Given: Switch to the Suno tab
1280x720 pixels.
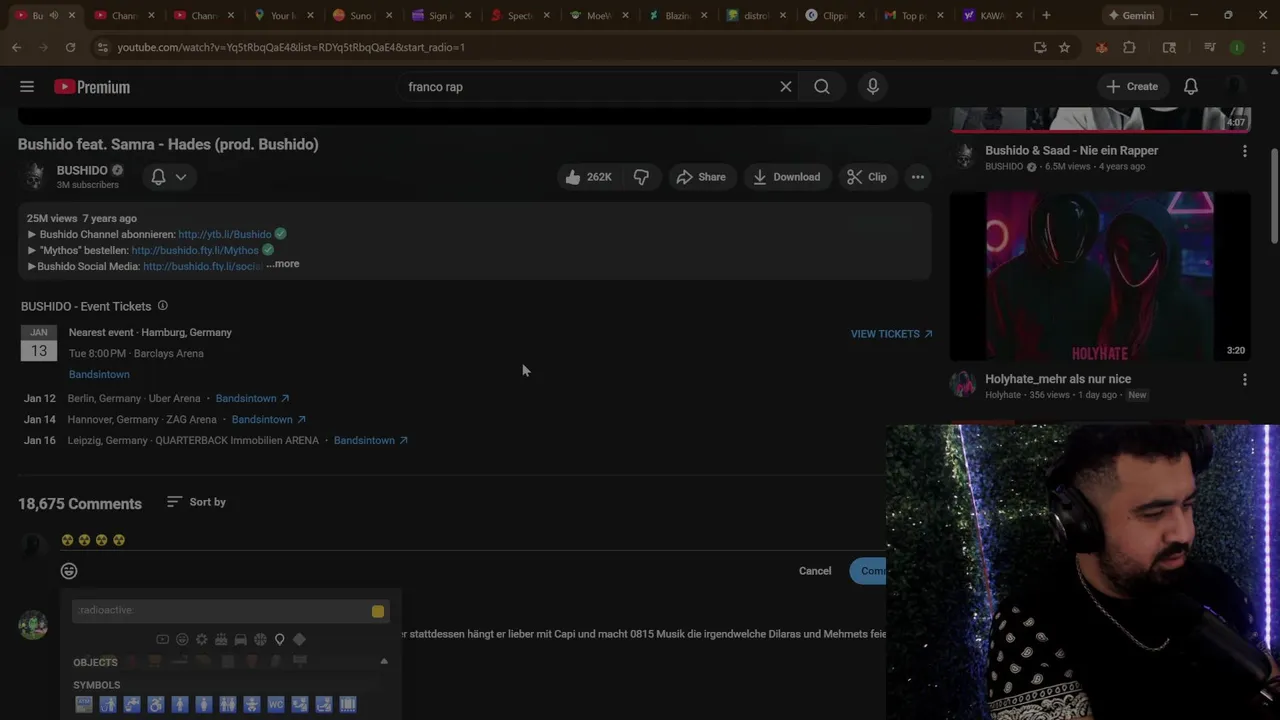Looking at the screenshot, I should 364,15.
